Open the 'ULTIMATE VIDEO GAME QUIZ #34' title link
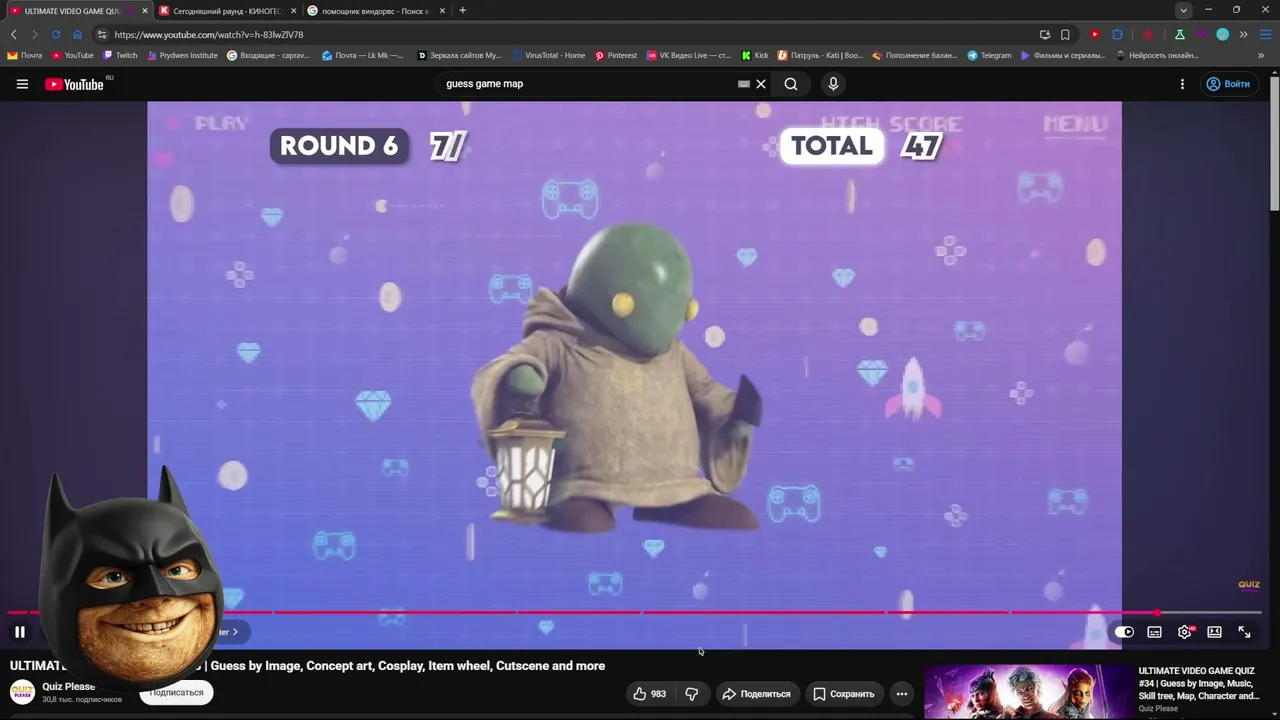 [x=1198, y=684]
